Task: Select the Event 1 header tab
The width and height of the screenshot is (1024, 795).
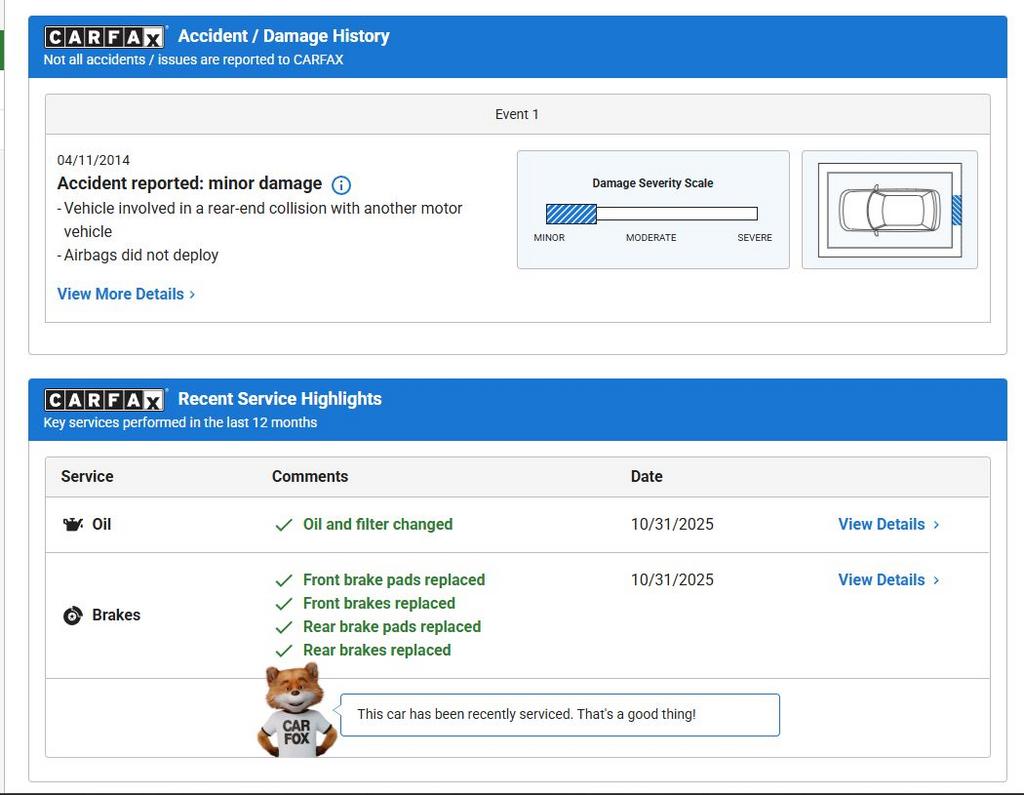Action: tap(517, 114)
